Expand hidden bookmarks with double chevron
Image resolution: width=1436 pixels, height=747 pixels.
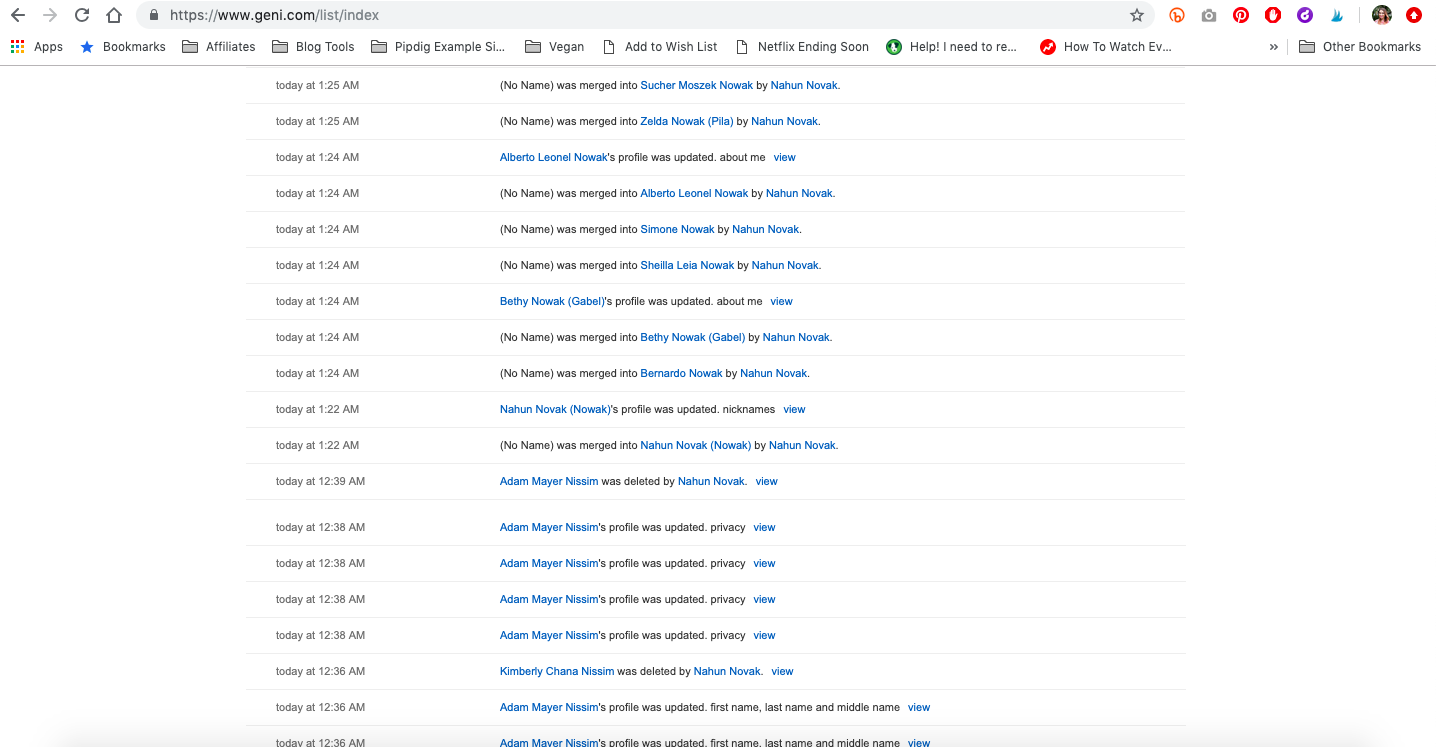click(x=1273, y=47)
